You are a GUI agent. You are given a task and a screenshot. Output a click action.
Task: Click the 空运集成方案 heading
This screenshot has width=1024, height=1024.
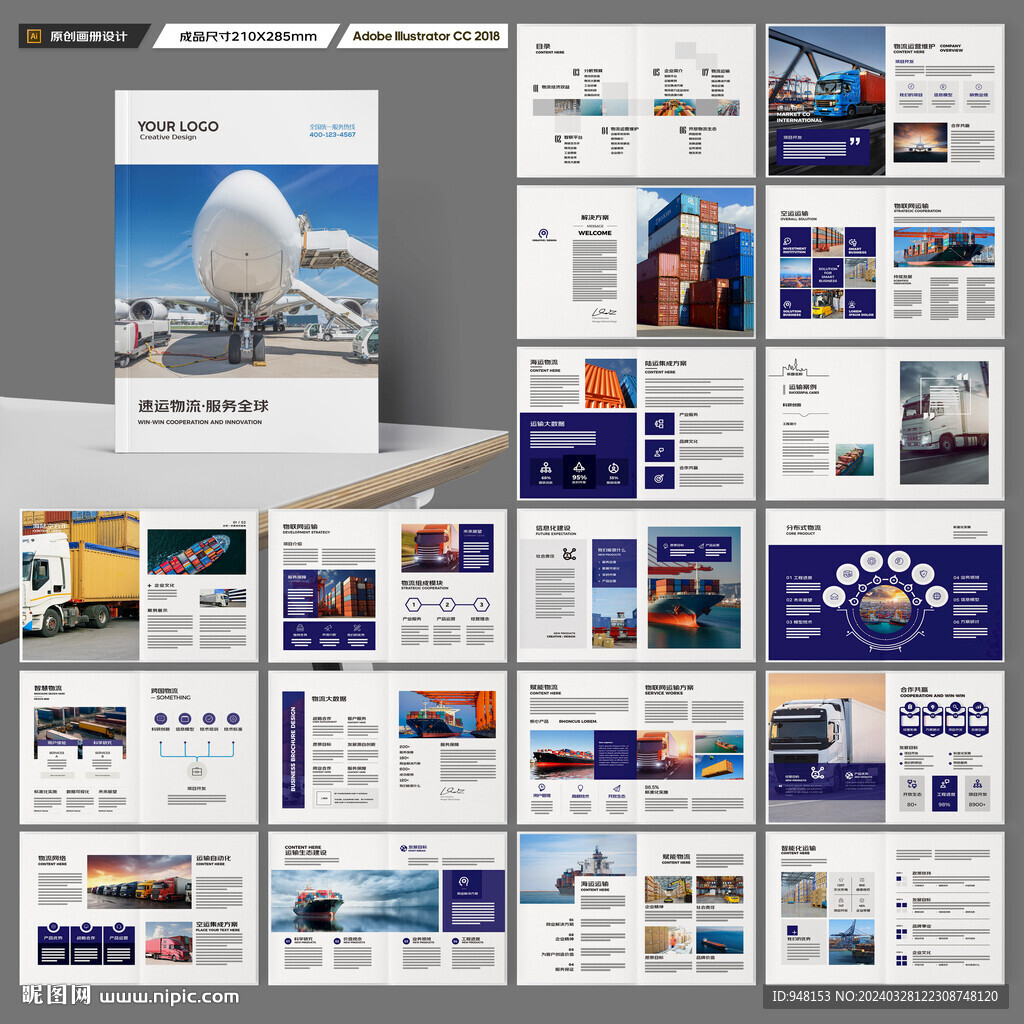click(217, 925)
